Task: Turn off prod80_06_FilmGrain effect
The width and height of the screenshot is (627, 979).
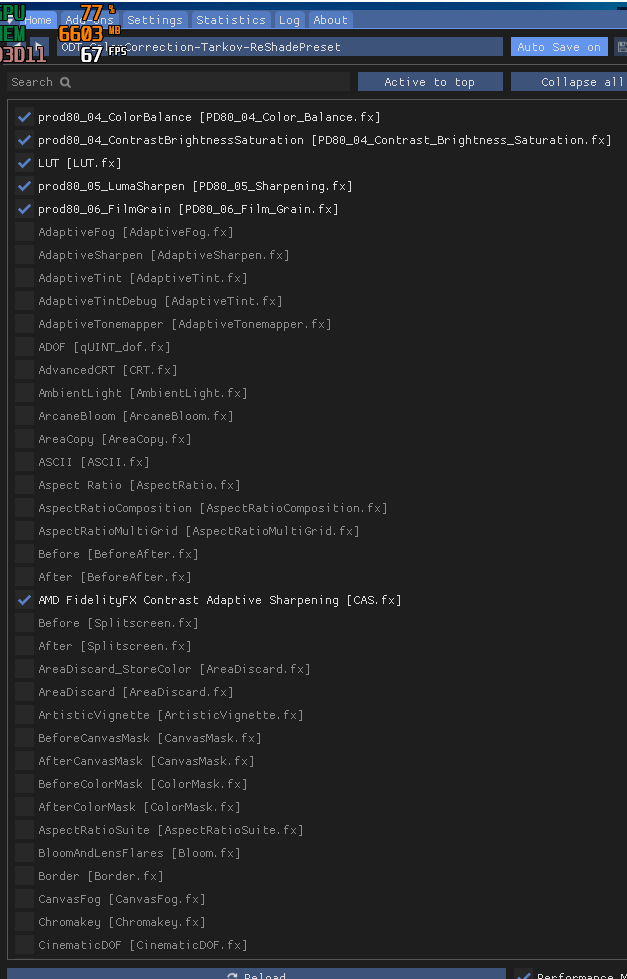Action: 24,209
